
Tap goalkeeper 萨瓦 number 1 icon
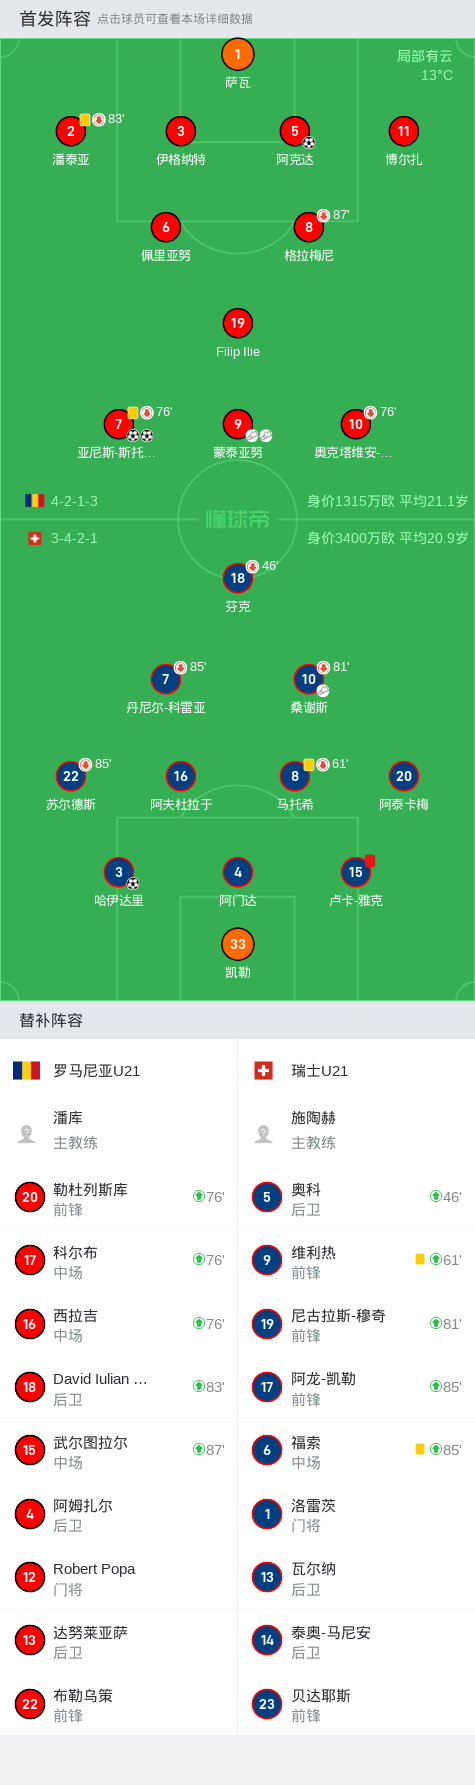[237, 55]
